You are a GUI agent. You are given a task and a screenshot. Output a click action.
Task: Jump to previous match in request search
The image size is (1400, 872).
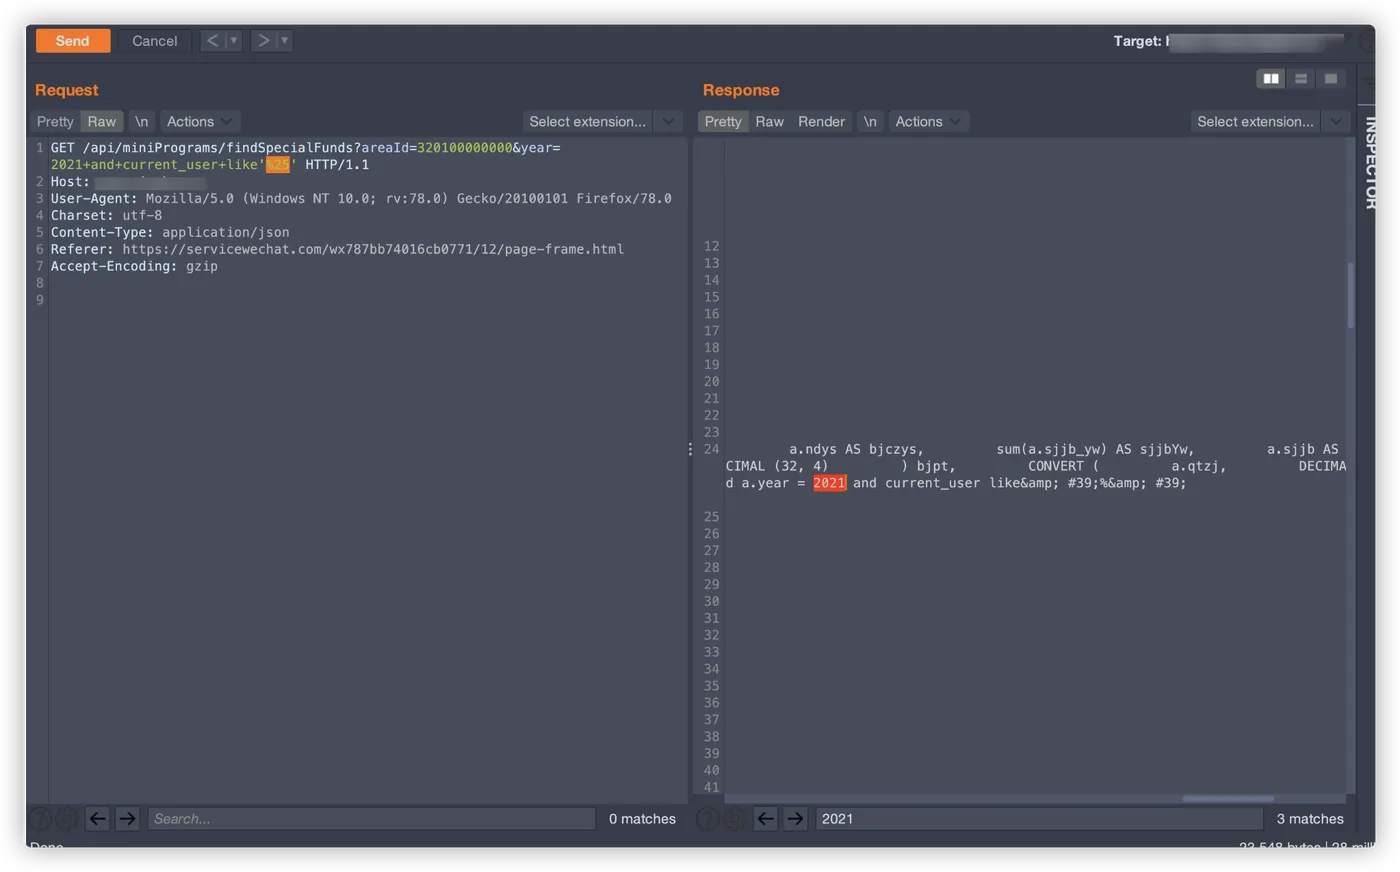click(97, 819)
